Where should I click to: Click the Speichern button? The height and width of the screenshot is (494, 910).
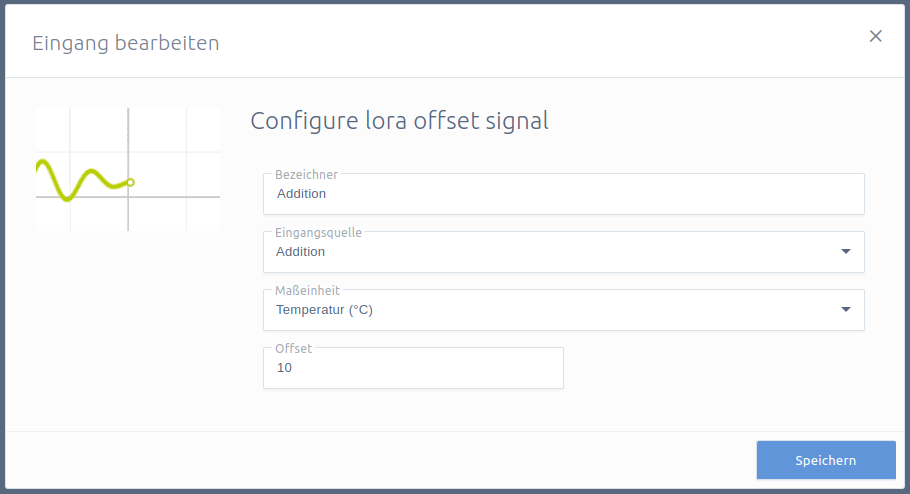pos(826,460)
